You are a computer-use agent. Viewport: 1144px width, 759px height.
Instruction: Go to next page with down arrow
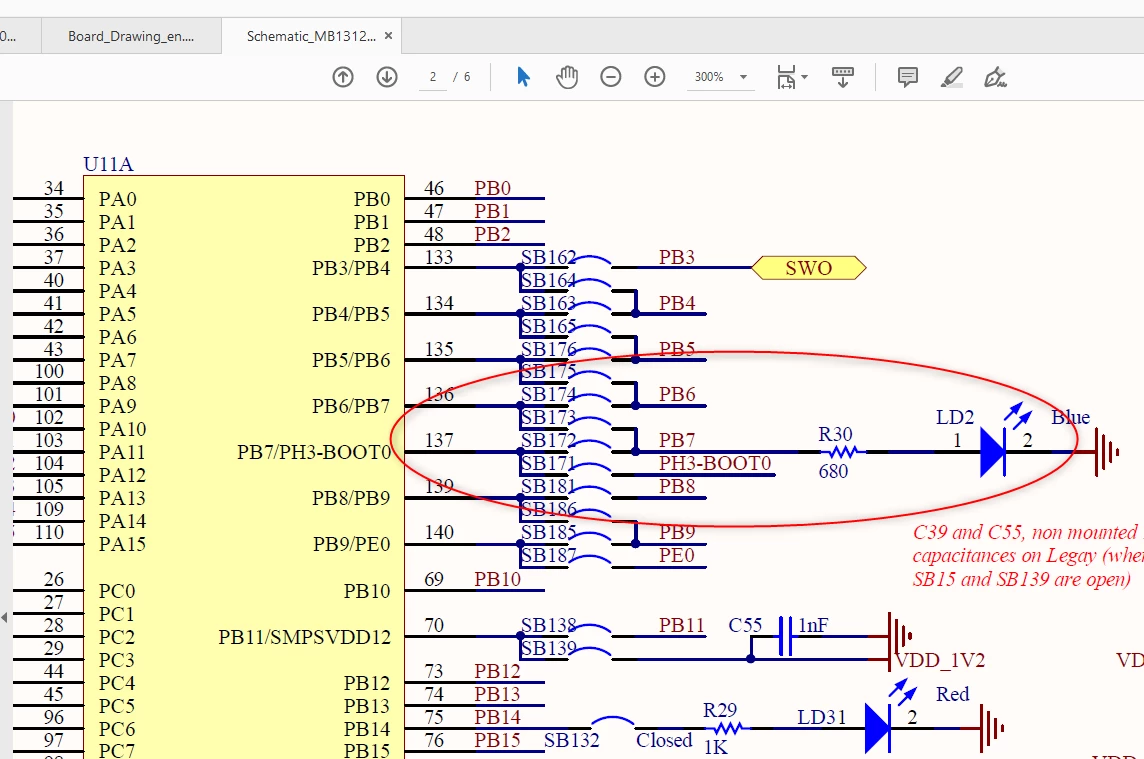387,77
